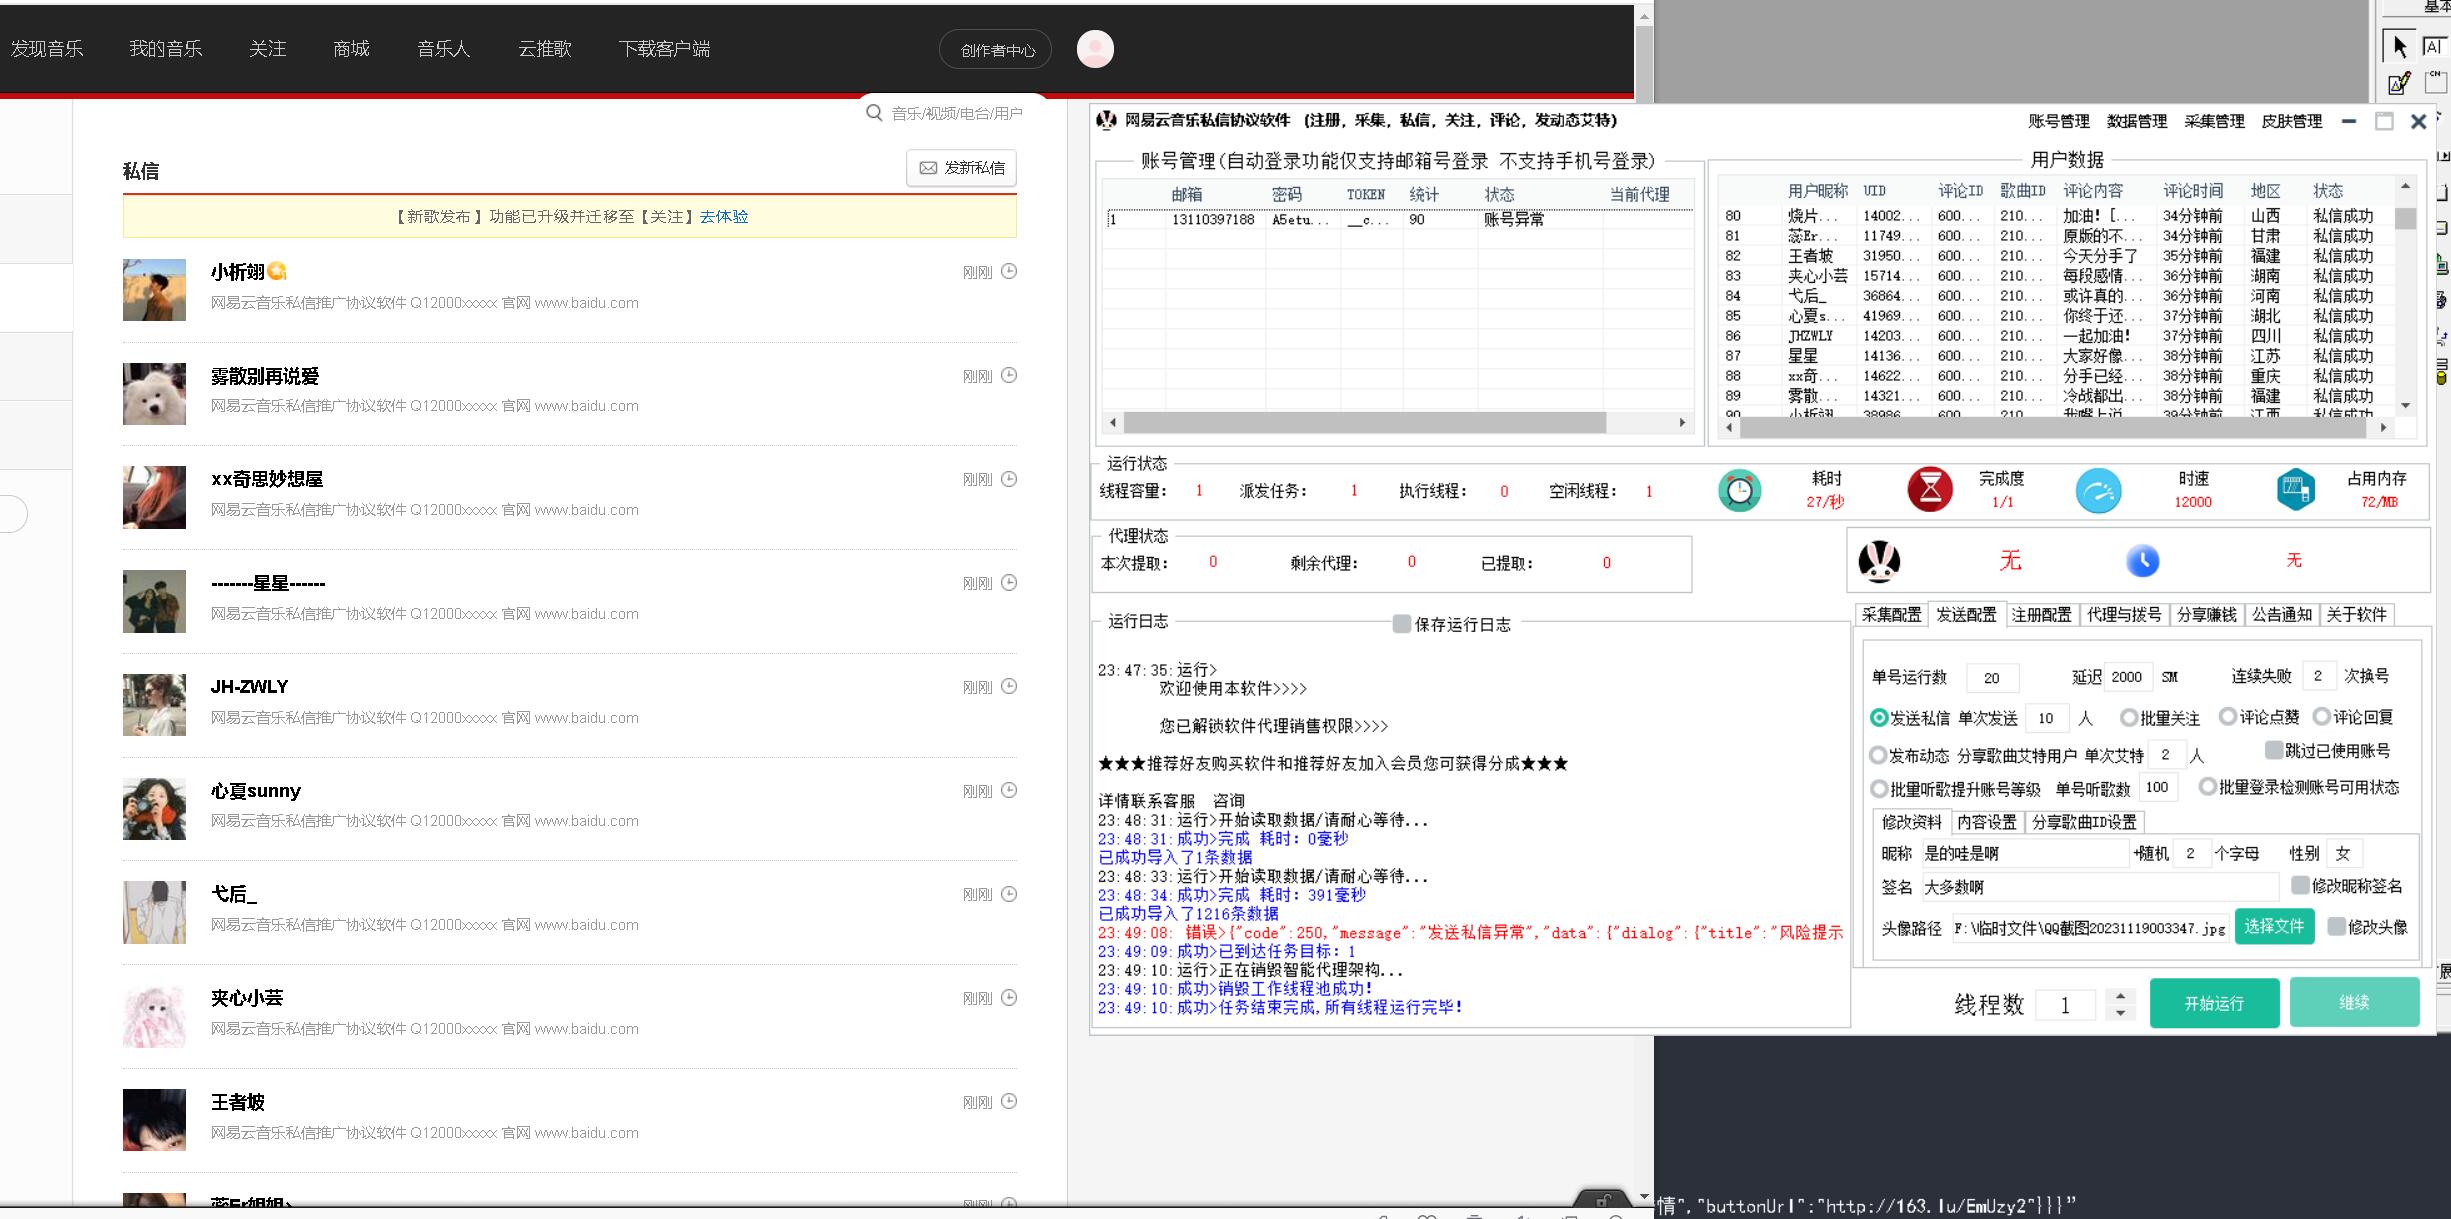Click the blue speedometer 时速 icon
2451x1219 pixels.
pyautogui.click(x=2098, y=491)
